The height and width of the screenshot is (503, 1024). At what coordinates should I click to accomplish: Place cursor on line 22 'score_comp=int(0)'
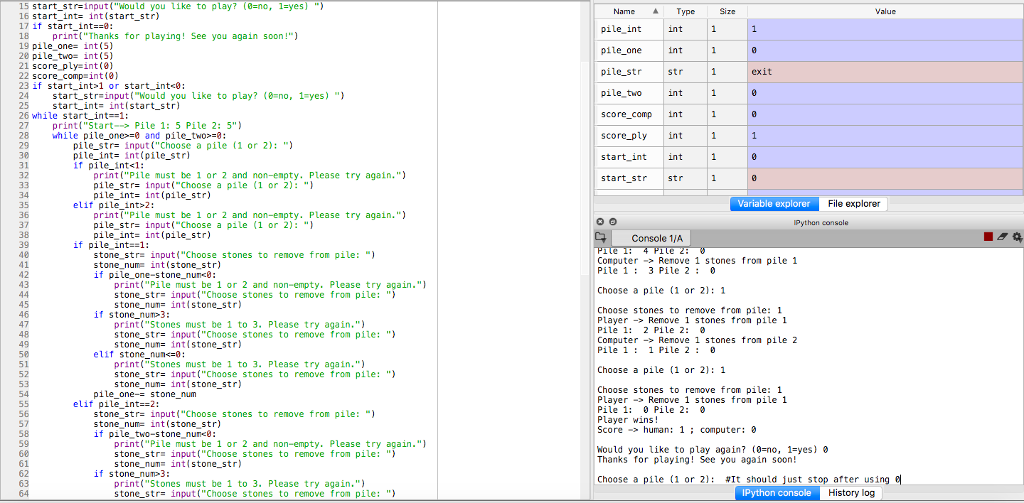click(x=75, y=76)
